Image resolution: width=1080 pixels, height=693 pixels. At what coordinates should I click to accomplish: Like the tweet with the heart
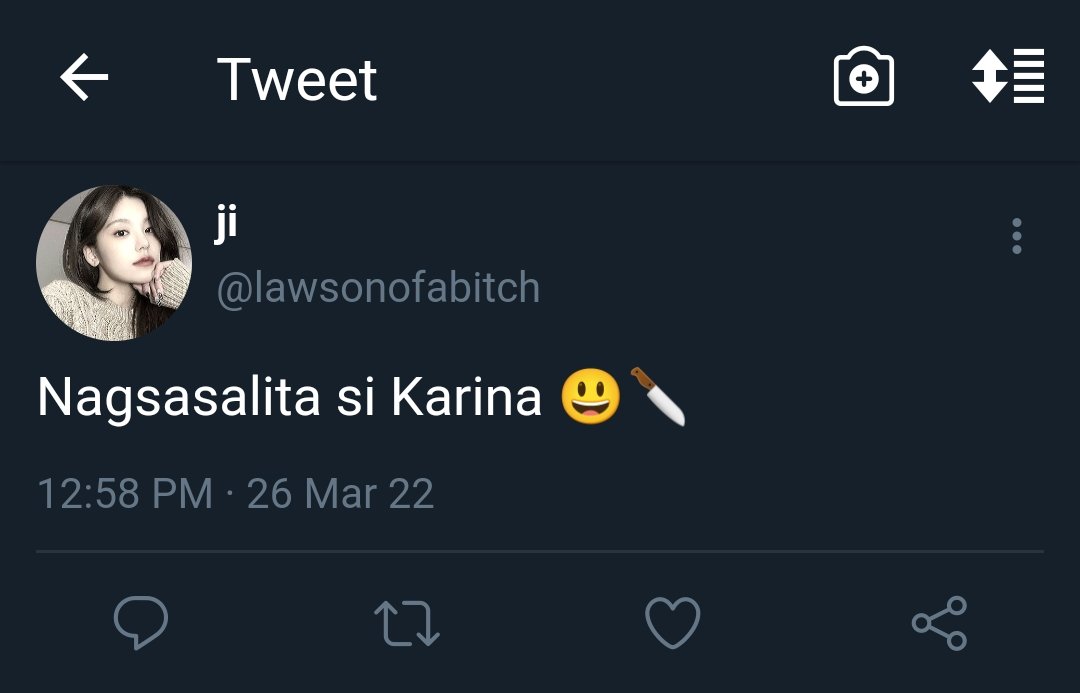672,623
